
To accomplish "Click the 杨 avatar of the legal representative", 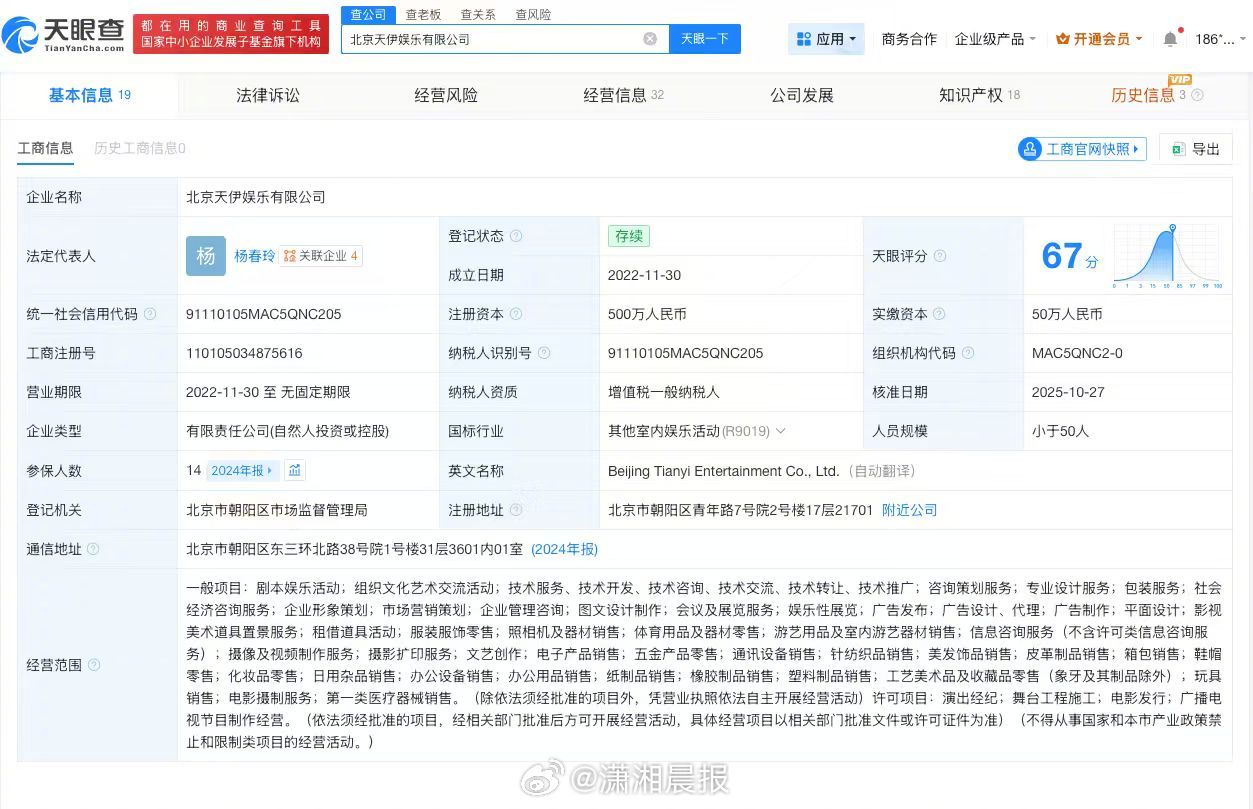I will click(206, 256).
